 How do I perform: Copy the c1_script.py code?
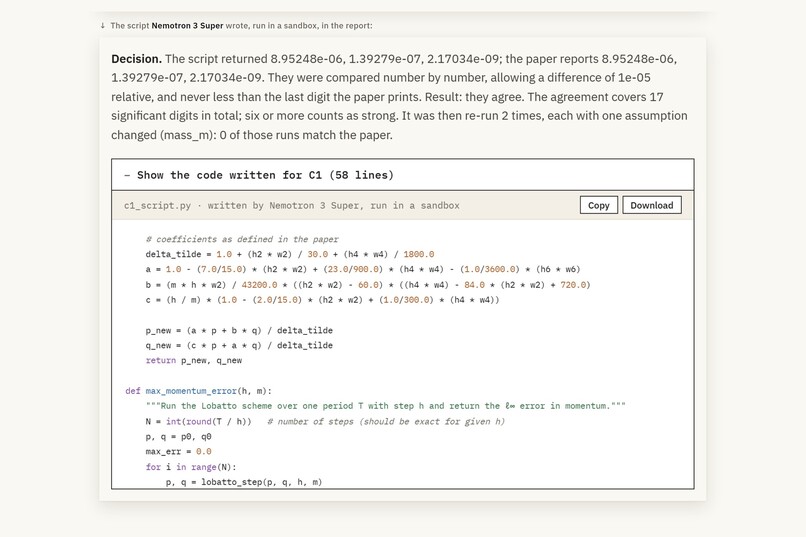coord(598,205)
